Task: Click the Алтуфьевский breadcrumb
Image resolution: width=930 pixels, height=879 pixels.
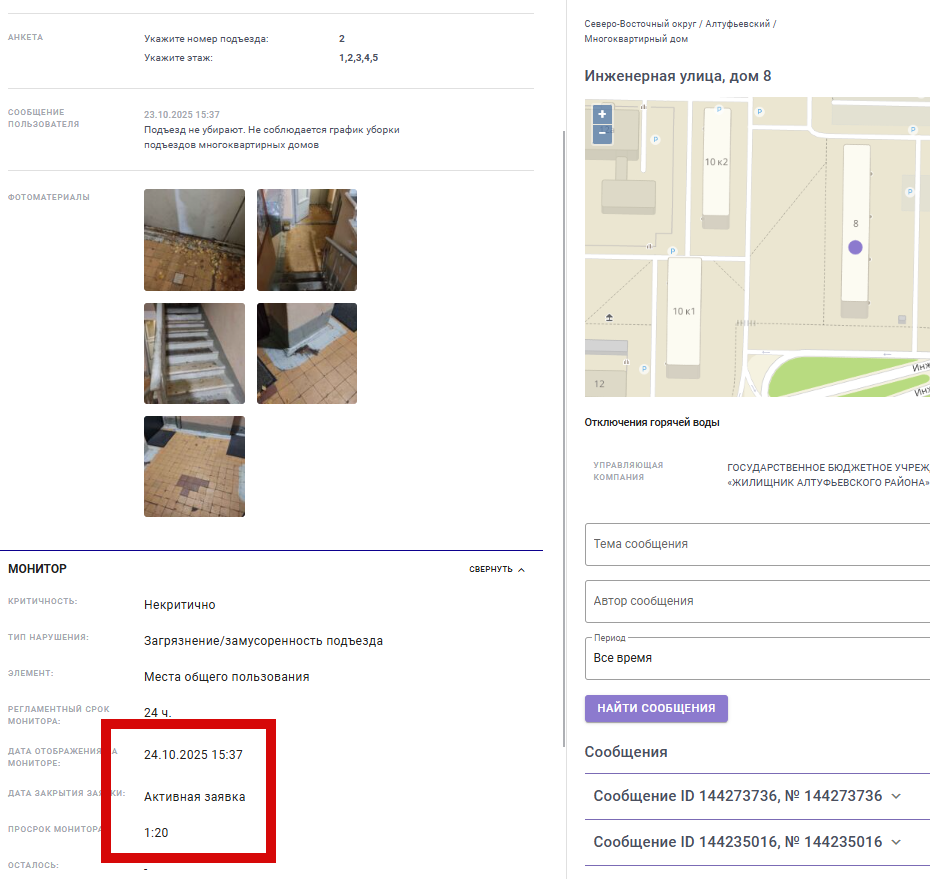Action: click(x=737, y=24)
